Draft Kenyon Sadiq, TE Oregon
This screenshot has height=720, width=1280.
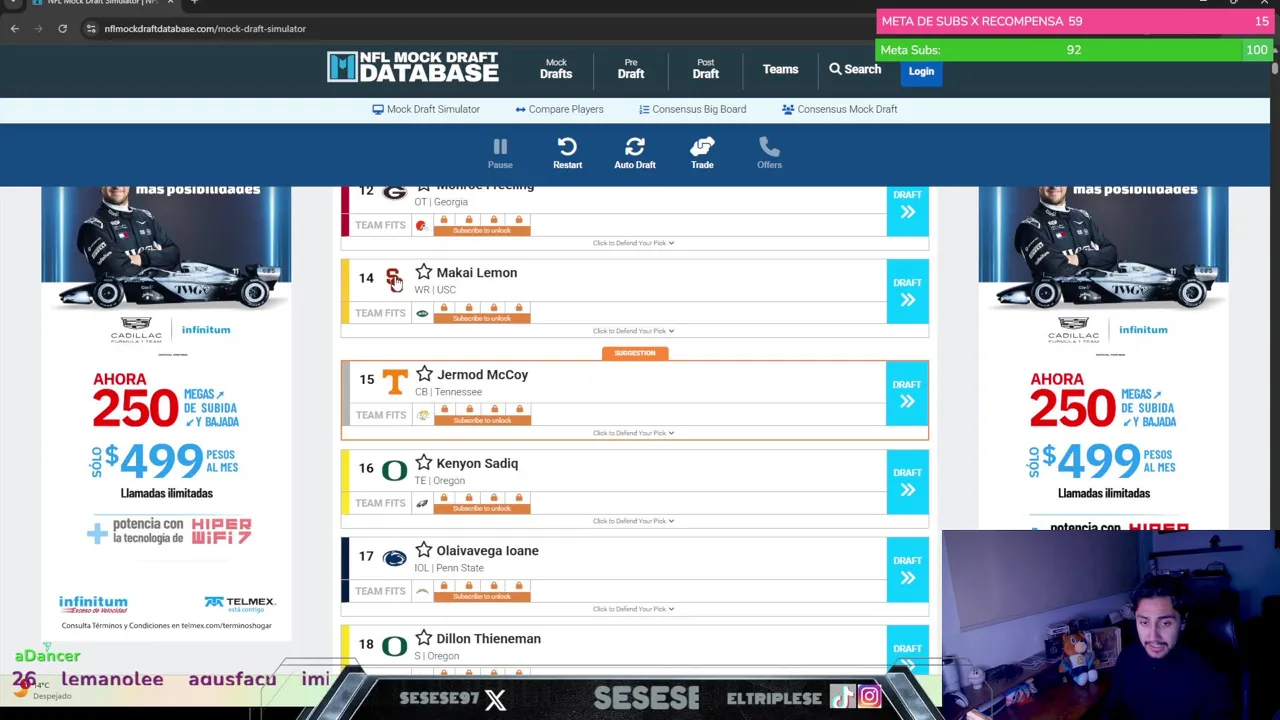tap(907, 481)
